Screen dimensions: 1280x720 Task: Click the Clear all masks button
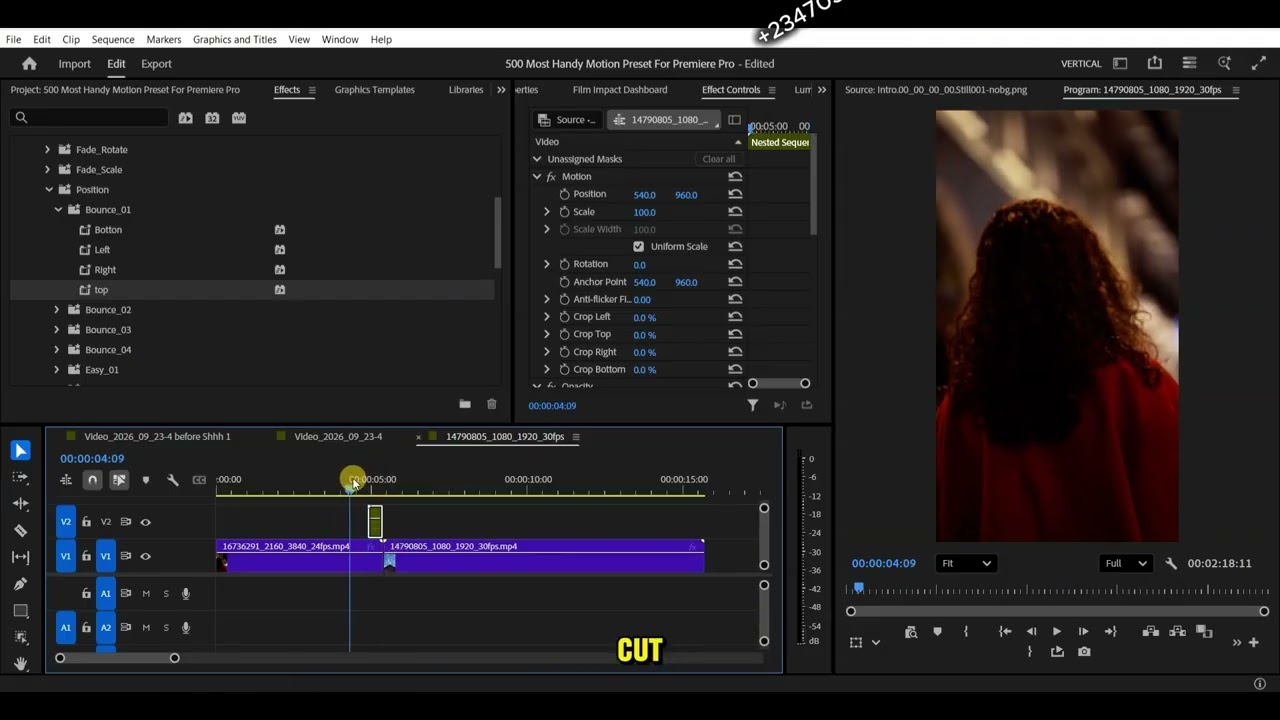point(718,159)
